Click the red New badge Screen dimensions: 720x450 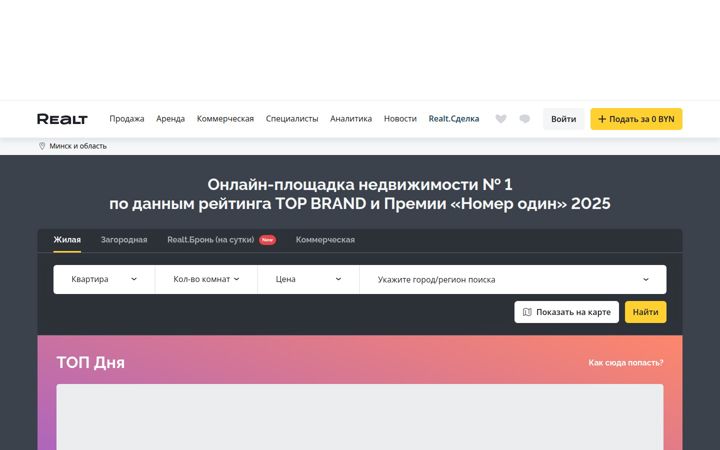pyautogui.click(x=267, y=240)
